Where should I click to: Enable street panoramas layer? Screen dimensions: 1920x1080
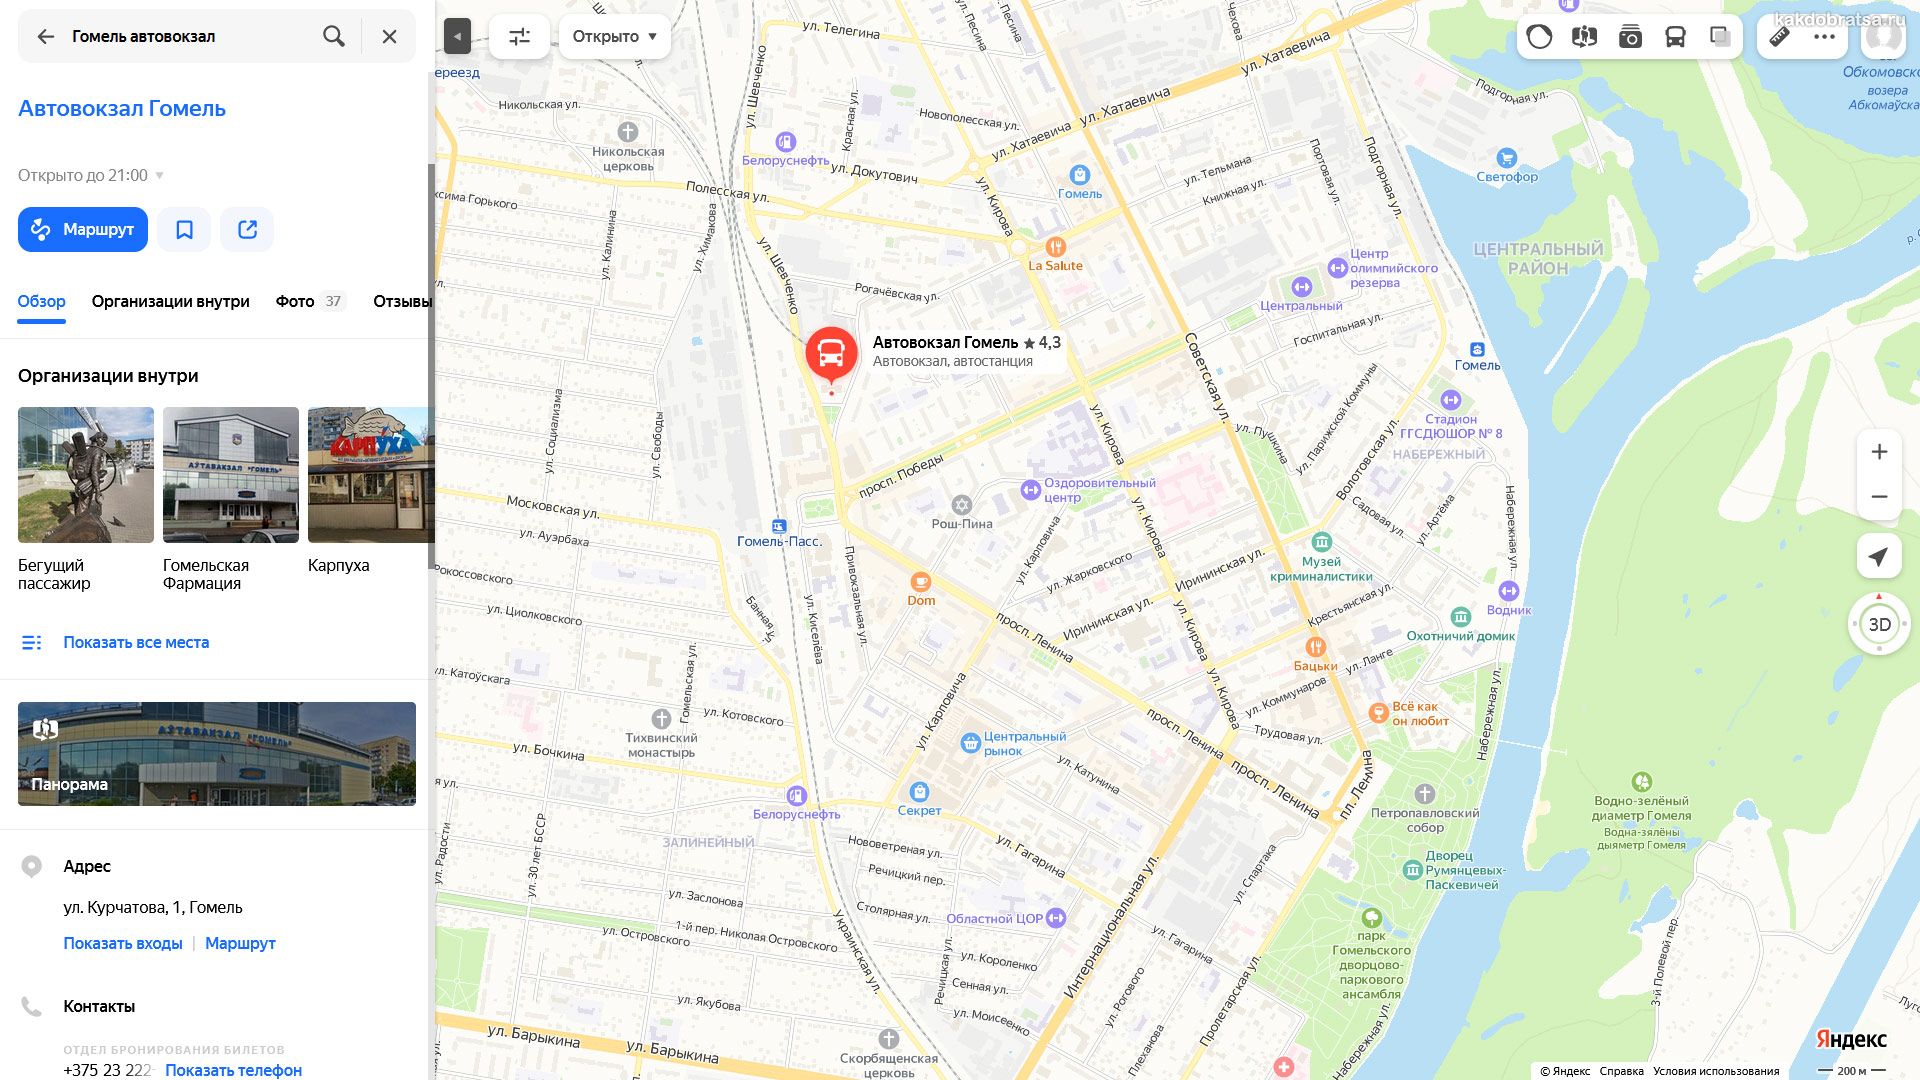click(x=1584, y=37)
